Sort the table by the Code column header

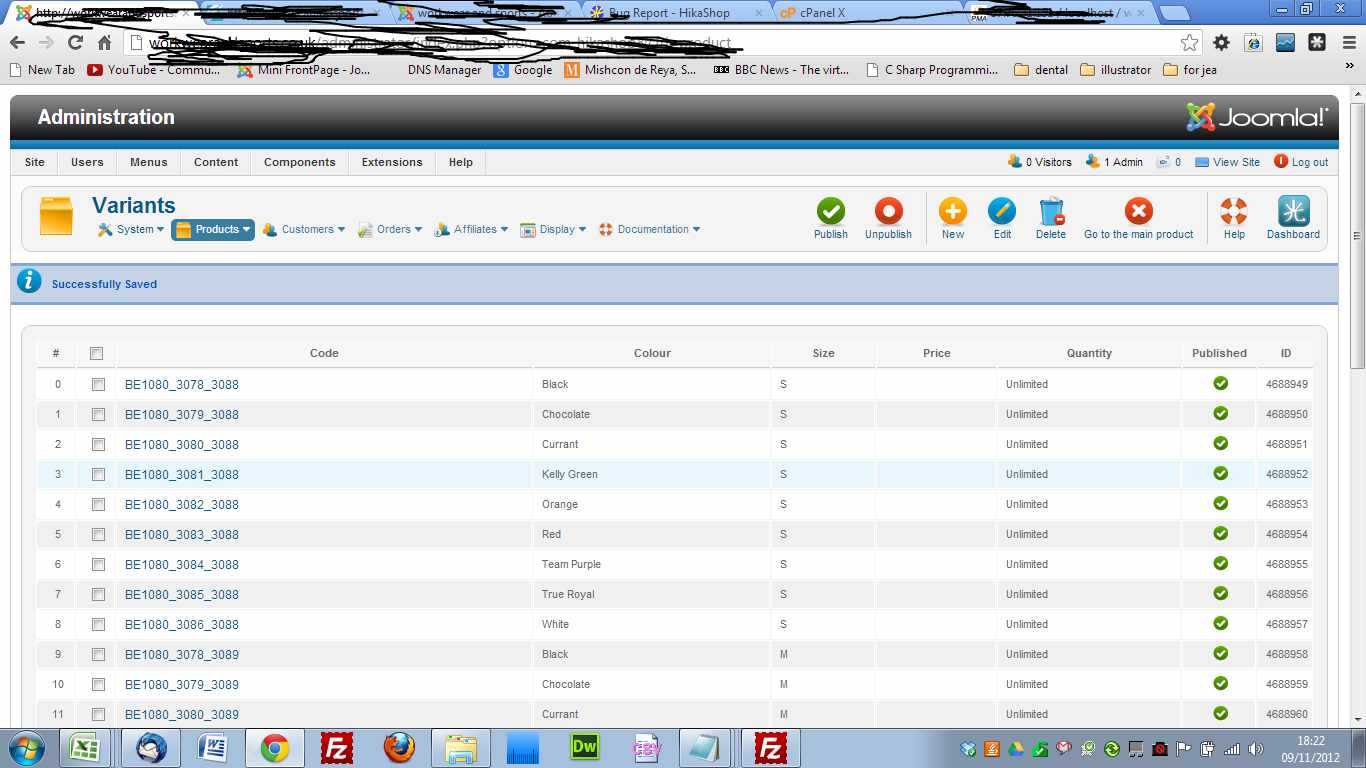tap(324, 353)
